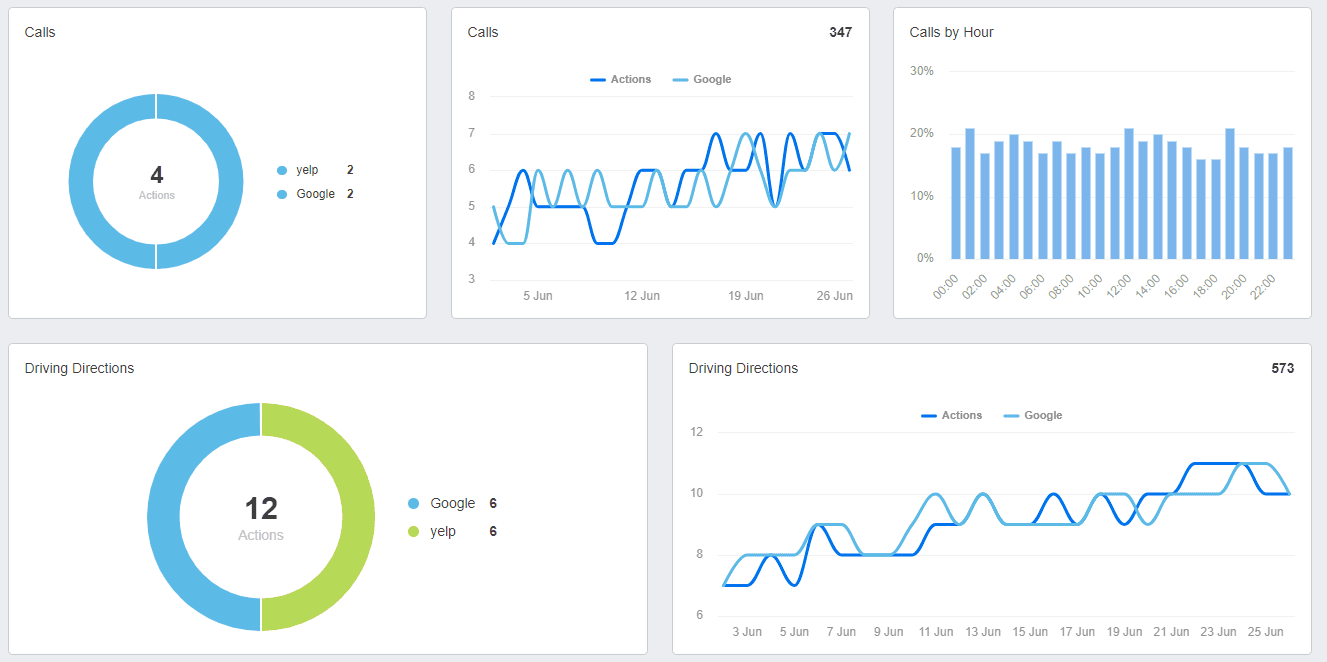The height and width of the screenshot is (662, 1327).
Task: Click the 347 total in the Calls chart
Action: [841, 32]
